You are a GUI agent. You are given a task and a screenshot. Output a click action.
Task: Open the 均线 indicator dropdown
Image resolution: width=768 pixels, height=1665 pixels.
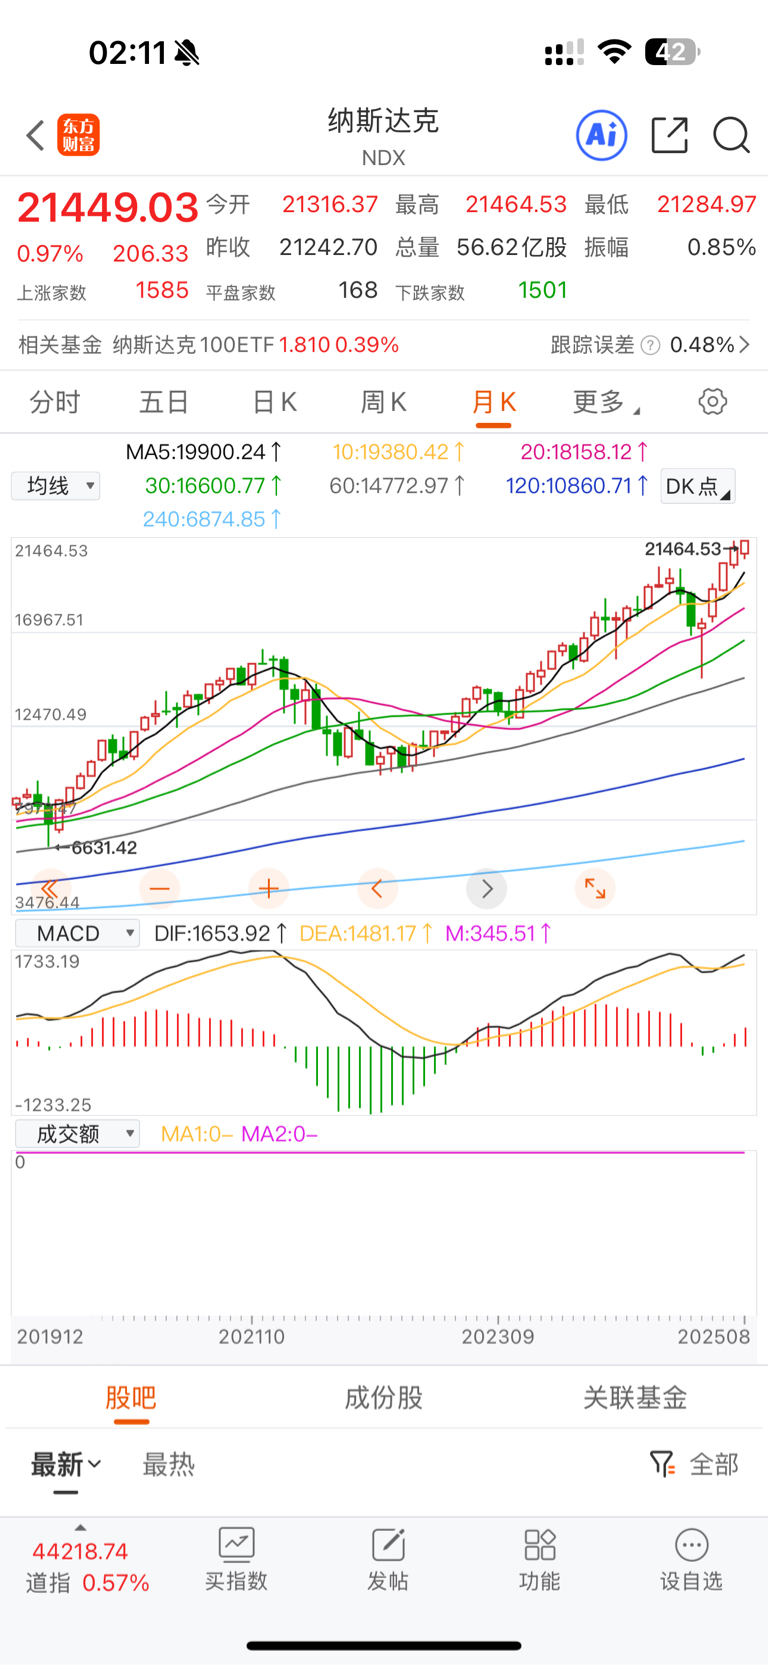(x=56, y=486)
